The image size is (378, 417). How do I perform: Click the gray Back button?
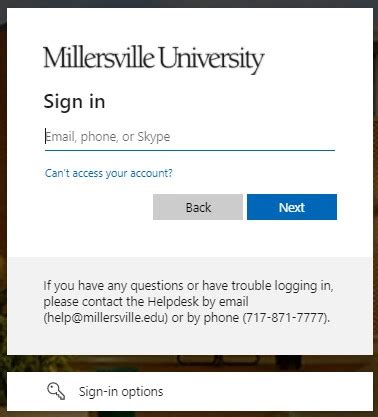pyautogui.click(x=198, y=207)
